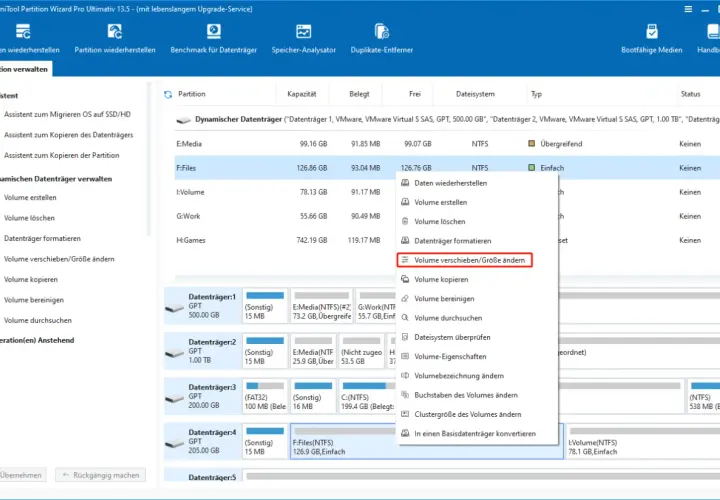
Task: Click Daten wiederherstellen icon in context menu
Action: point(405,183)
